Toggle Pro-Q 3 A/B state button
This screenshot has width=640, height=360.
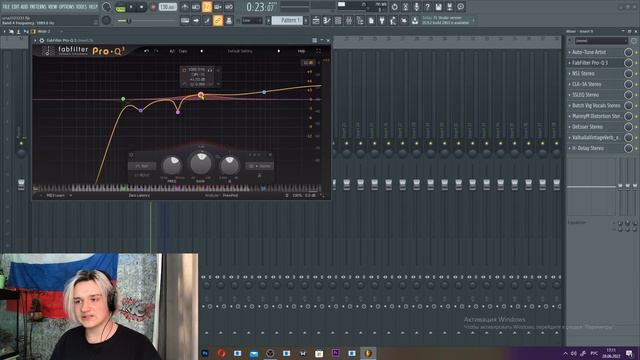tap(172, 51)
